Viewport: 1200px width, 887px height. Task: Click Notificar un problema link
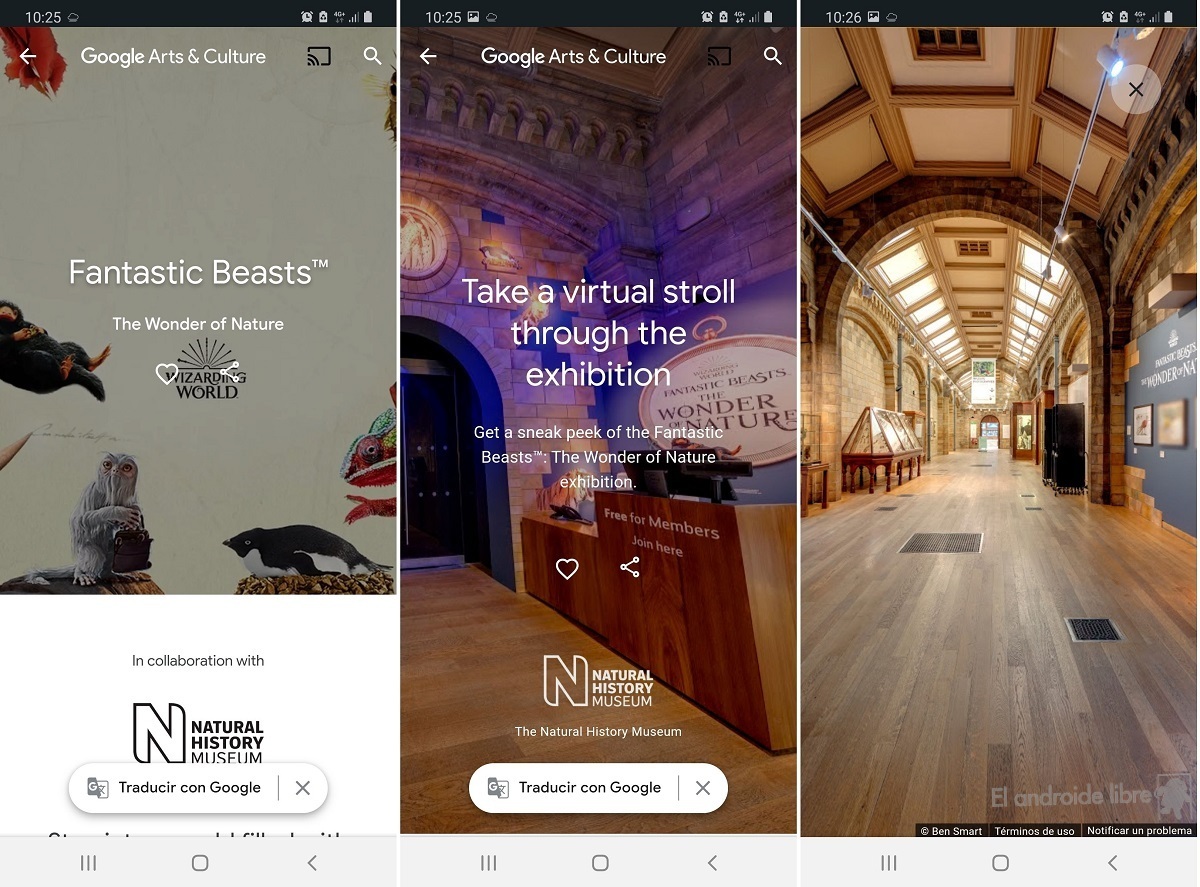click(x=1139, y=831)
